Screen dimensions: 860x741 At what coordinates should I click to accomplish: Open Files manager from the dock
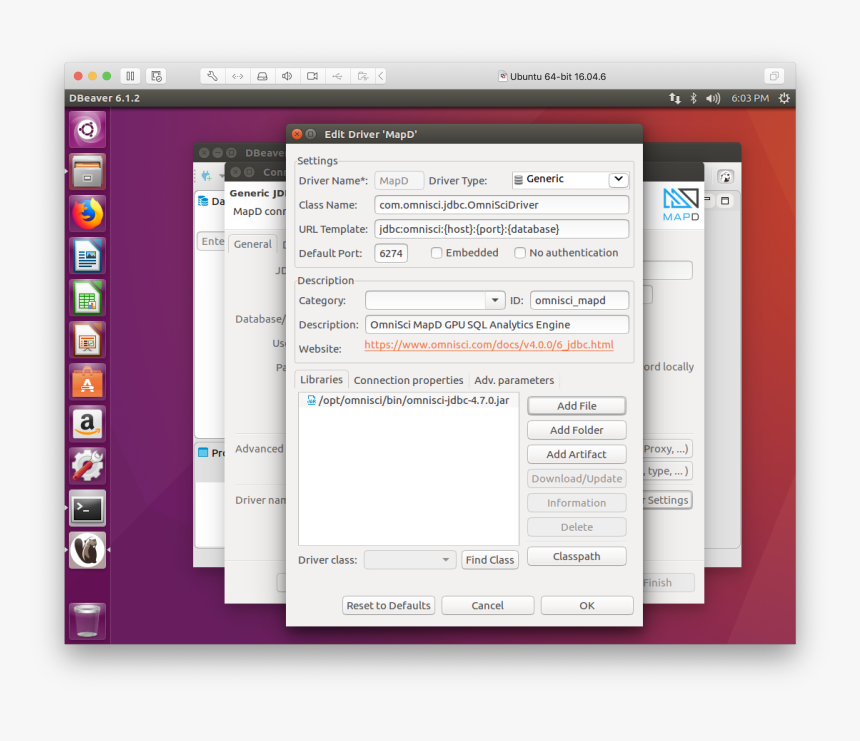coord(87,172)
